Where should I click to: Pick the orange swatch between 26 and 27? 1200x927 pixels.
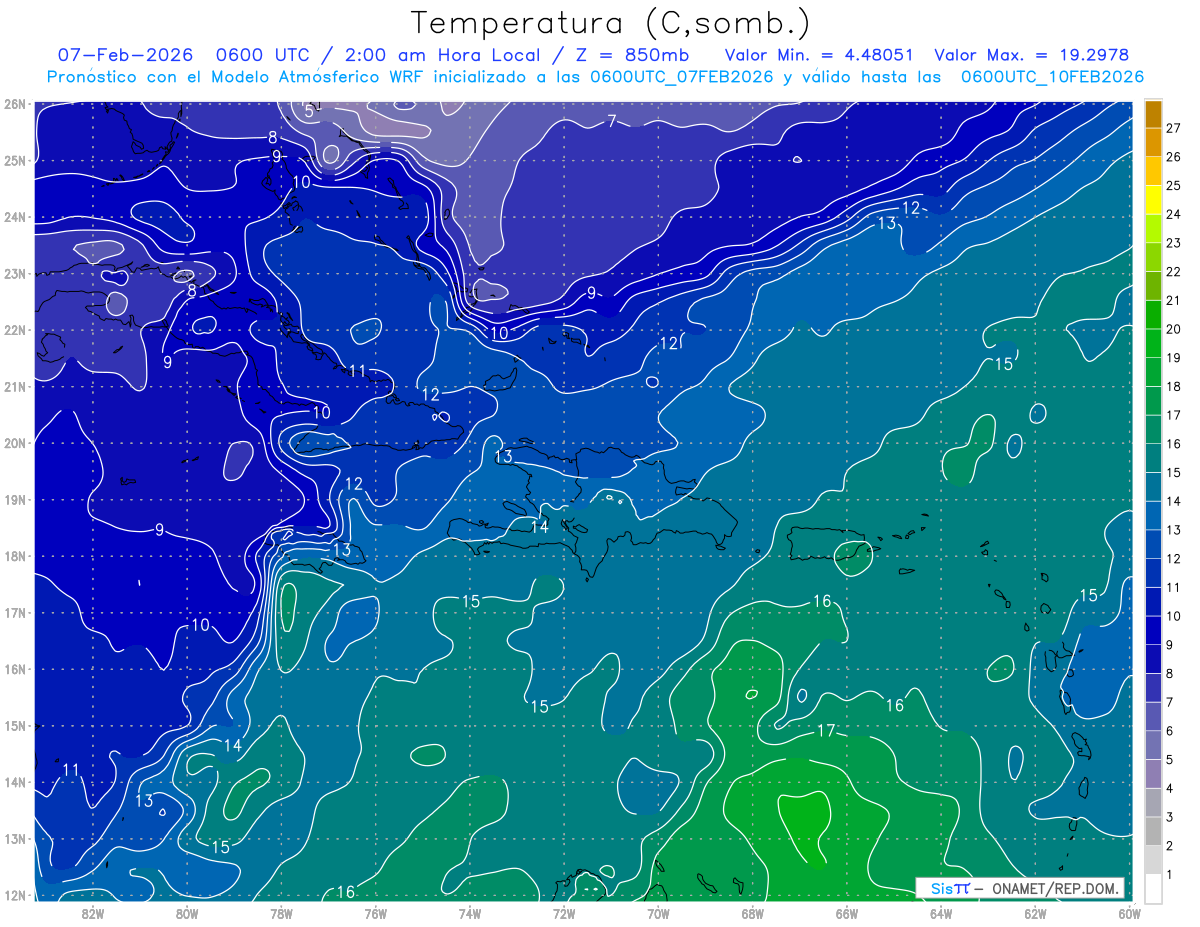[x=1153, y=142]
